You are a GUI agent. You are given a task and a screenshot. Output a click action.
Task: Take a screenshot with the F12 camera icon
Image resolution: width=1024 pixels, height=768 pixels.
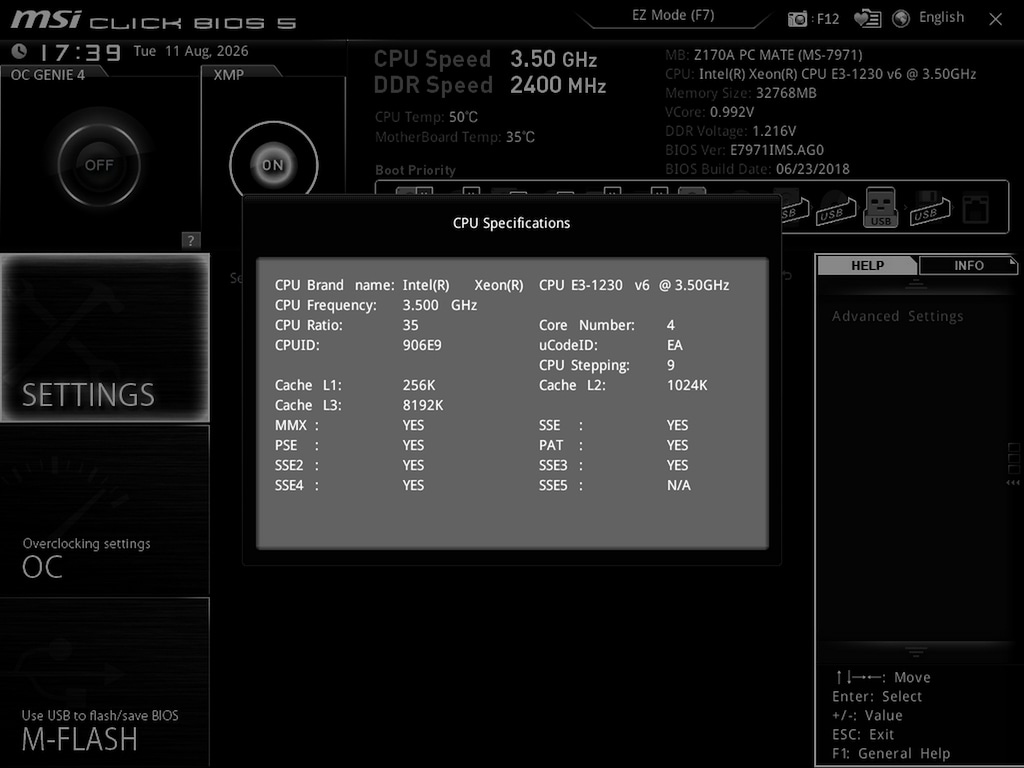point(797,19)
